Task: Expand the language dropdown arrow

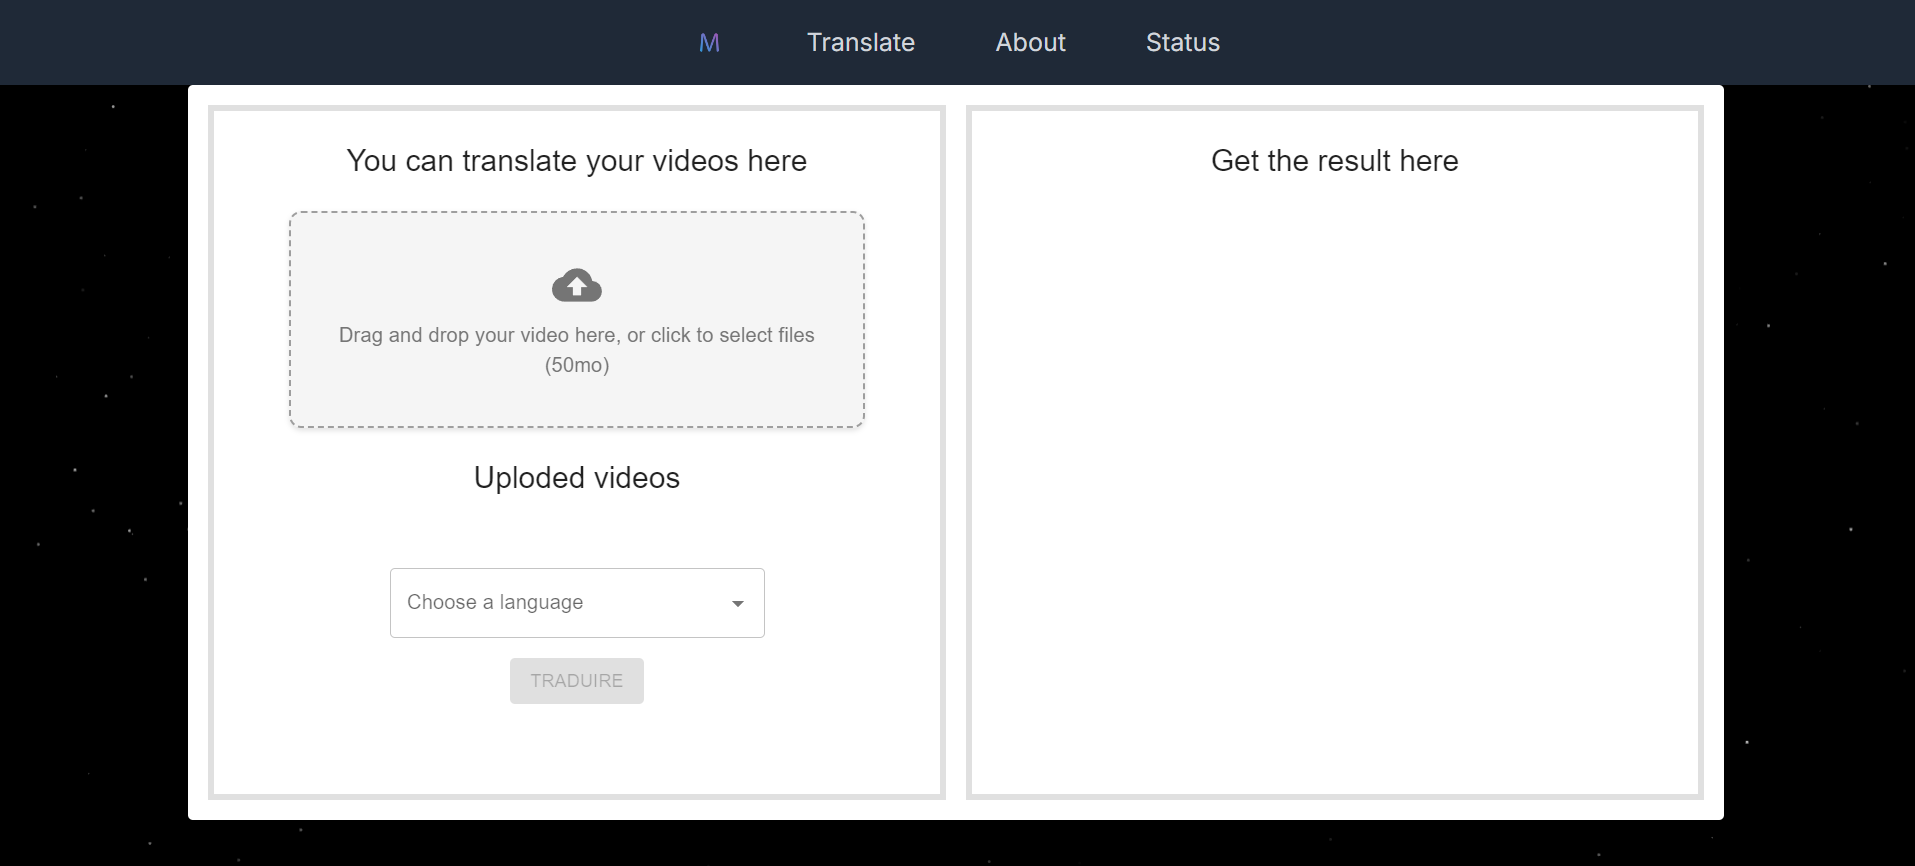Action: click(x=738, y=603)
